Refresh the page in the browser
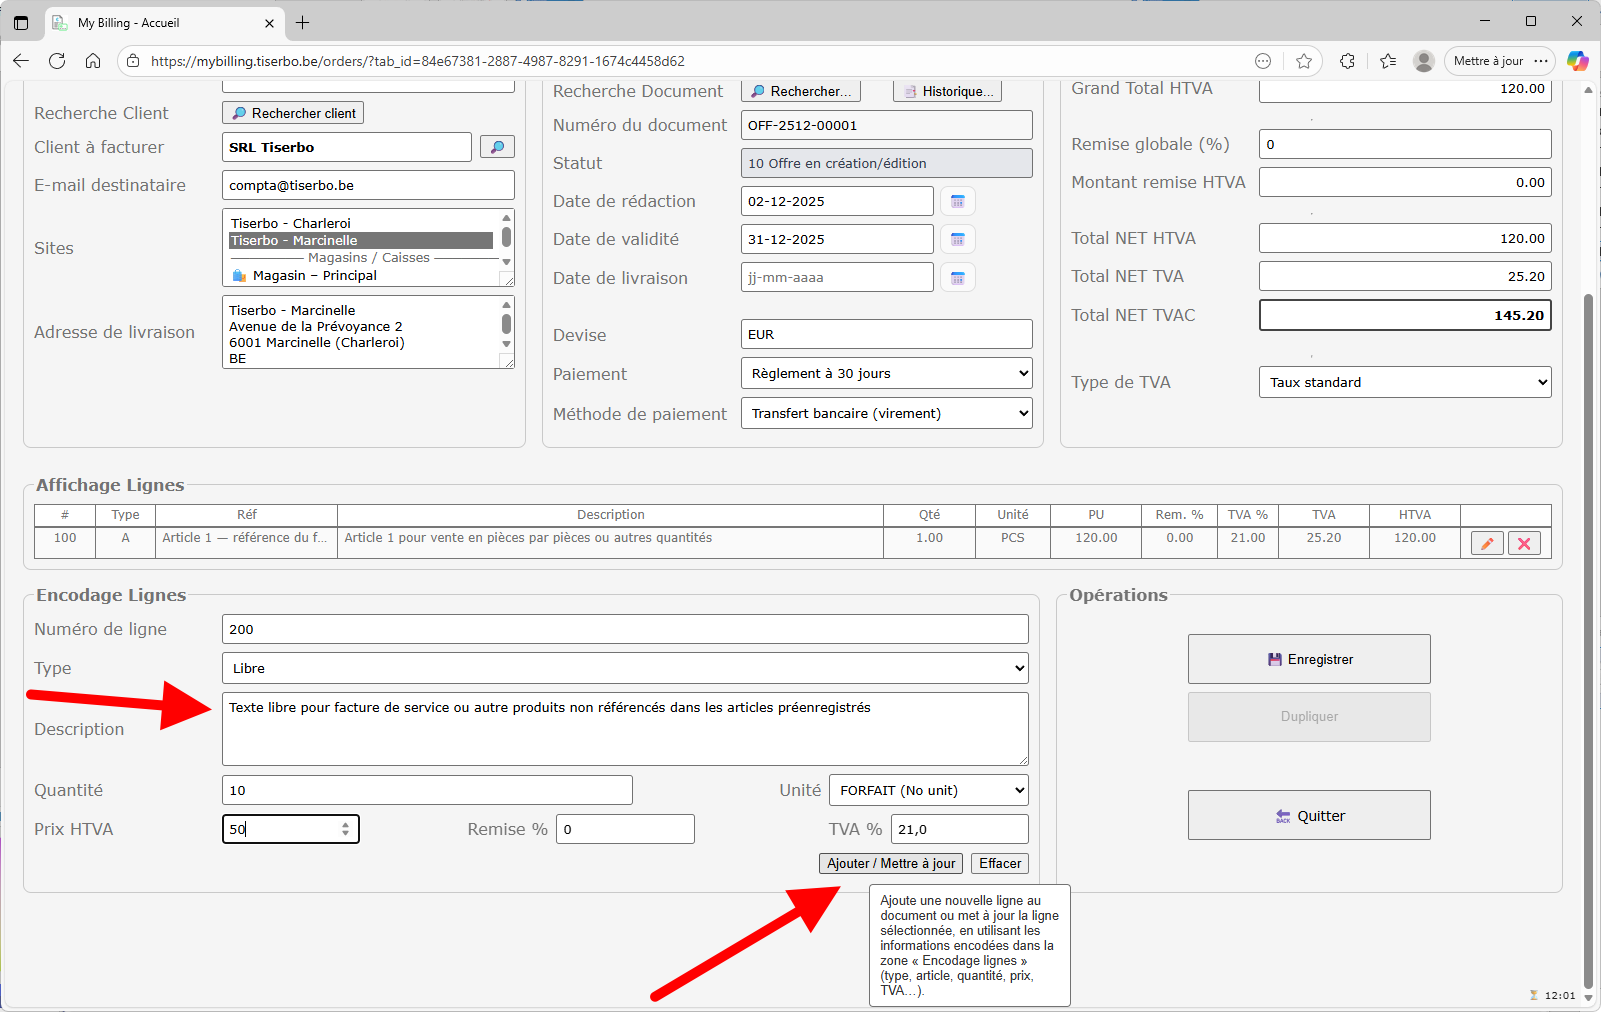Viewport: 1601px width, 1012px height. point(57,61)
